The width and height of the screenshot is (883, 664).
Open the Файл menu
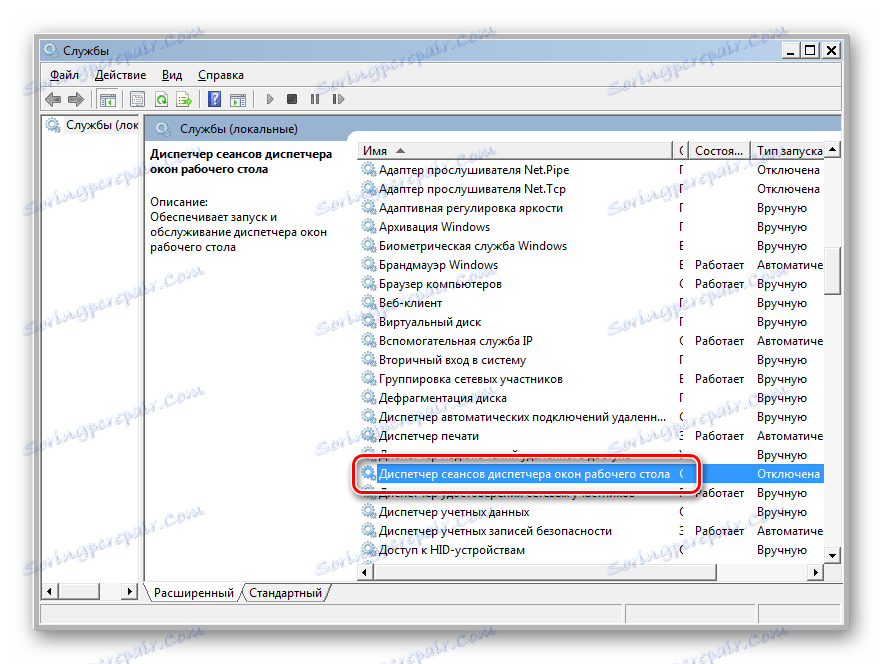click(64, 75)
